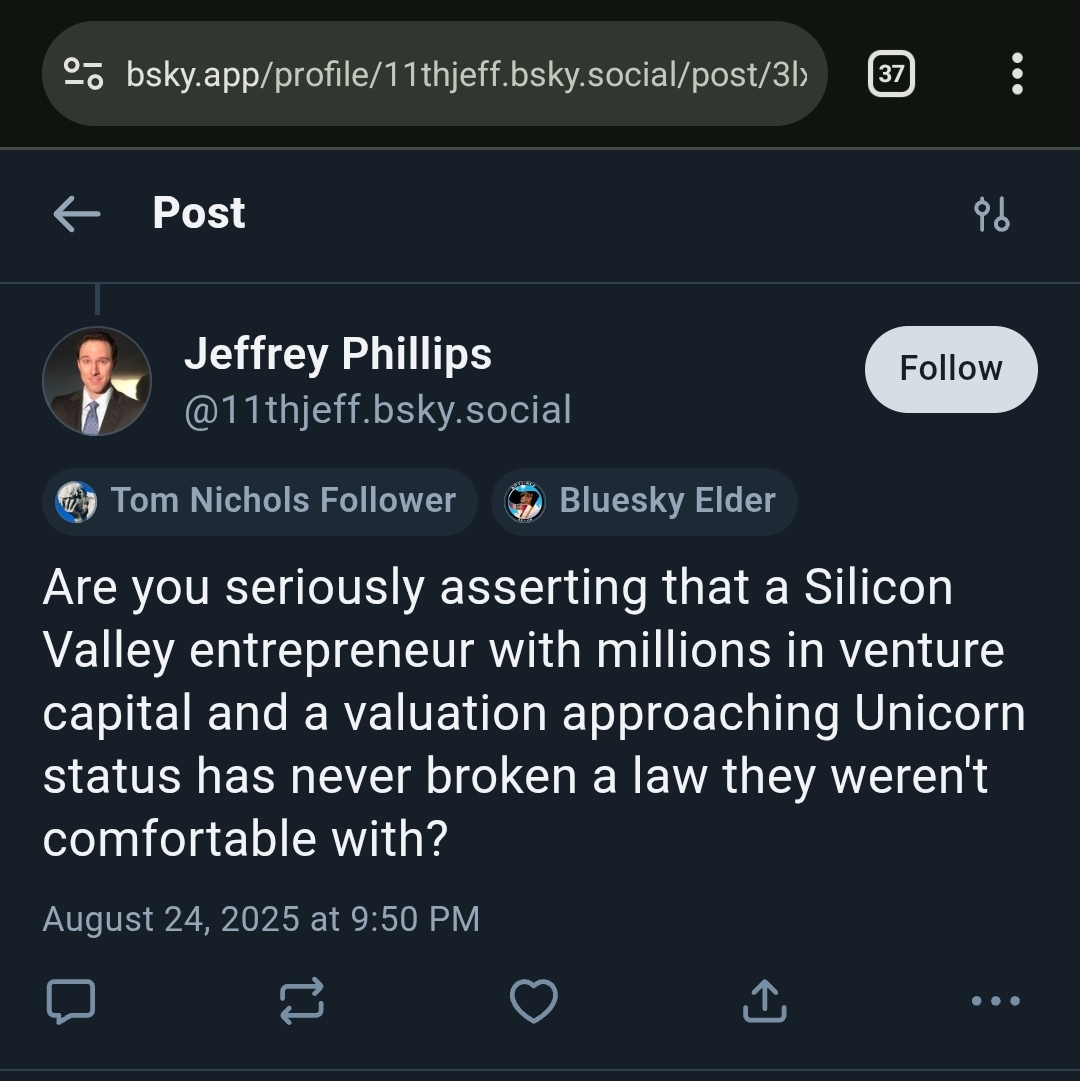Screen dimensions: 1080x1081
Task: Follow Jeffrey Phillips
Action: click(x=950, y=369)
